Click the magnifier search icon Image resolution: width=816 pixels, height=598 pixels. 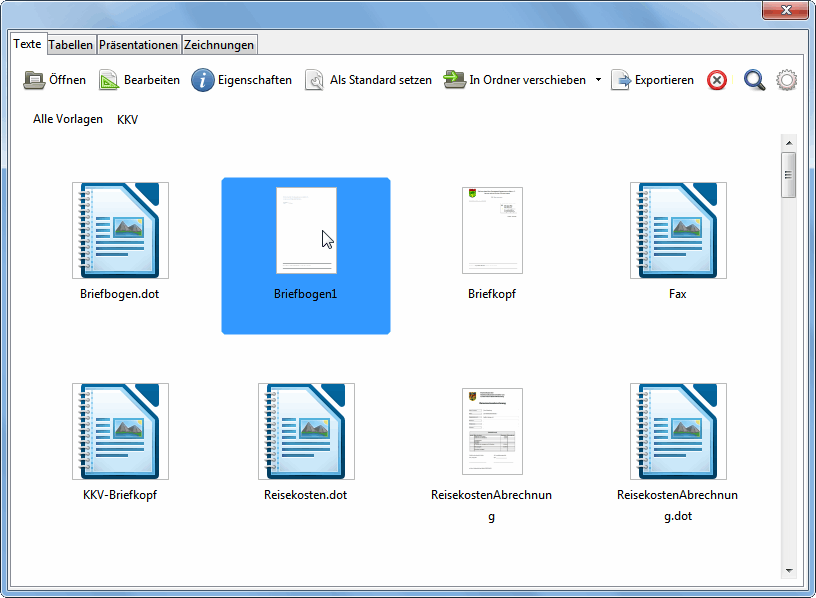point(754,81)
